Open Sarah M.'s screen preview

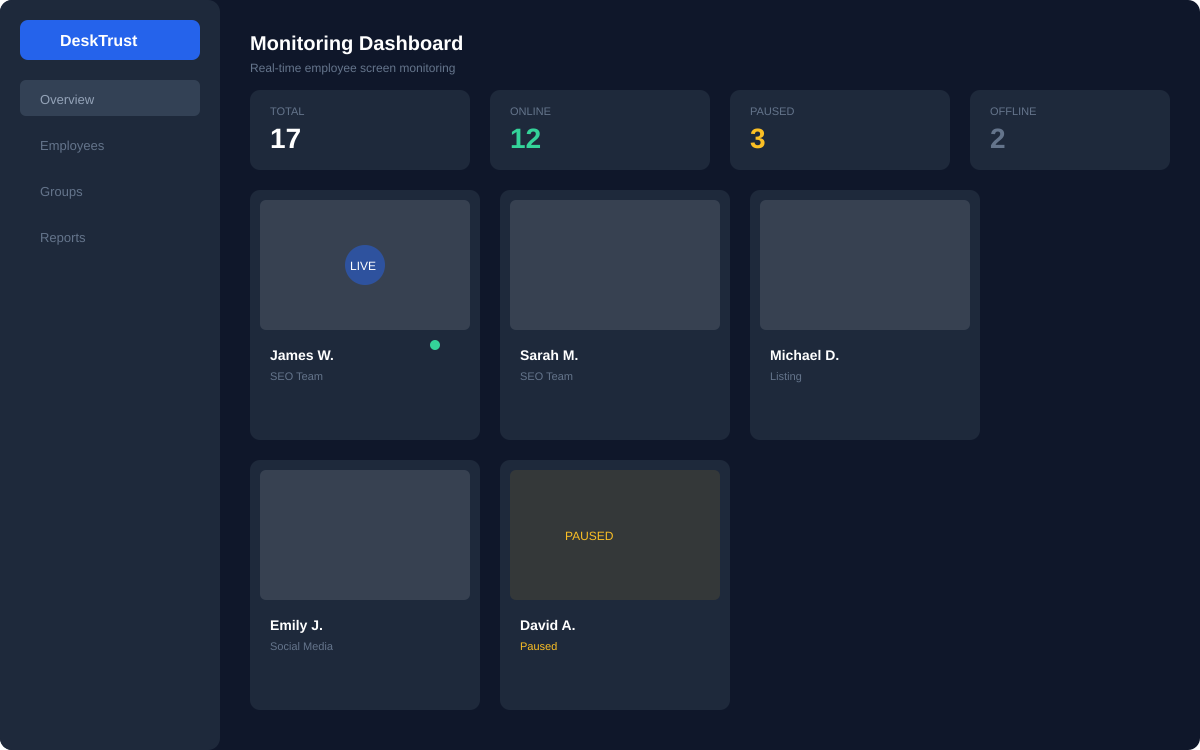(x=614, y=264)
